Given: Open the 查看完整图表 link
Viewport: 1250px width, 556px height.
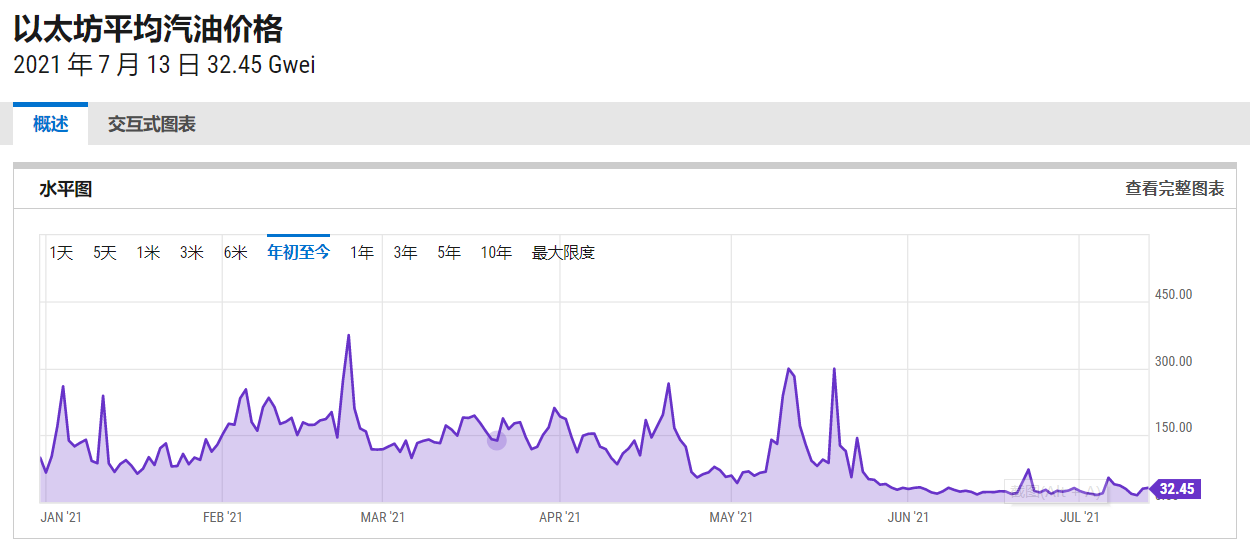Looking at the screenshot, I should tap(1174, 188).
